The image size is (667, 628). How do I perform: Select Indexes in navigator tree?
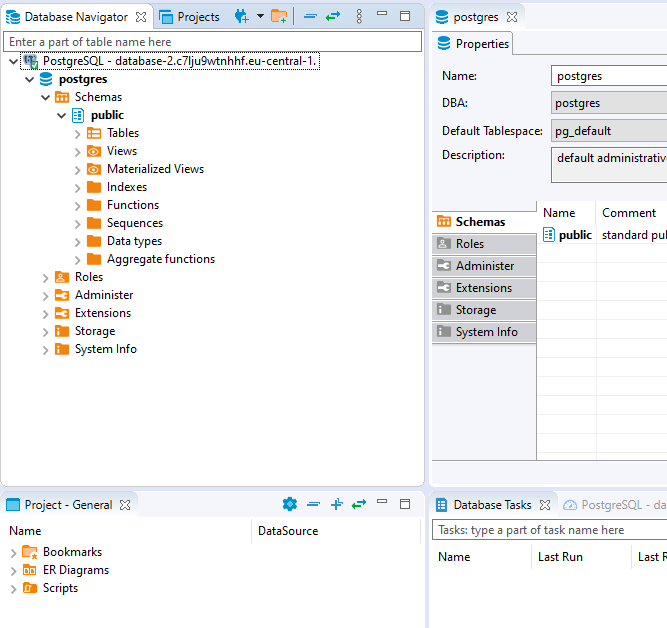127,187
